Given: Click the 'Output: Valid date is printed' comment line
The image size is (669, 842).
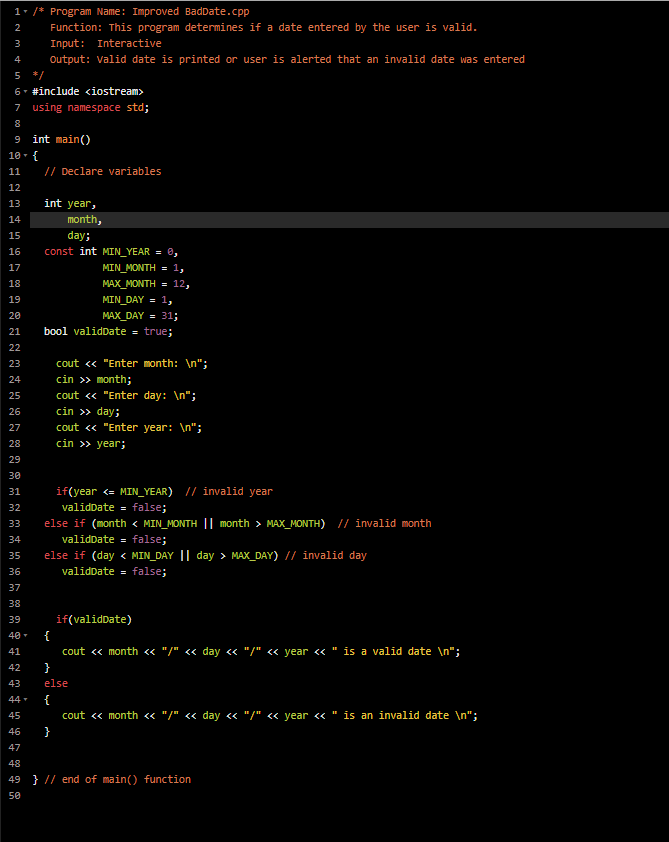Looking at the screenshot, I should click(x=287, y=60).
